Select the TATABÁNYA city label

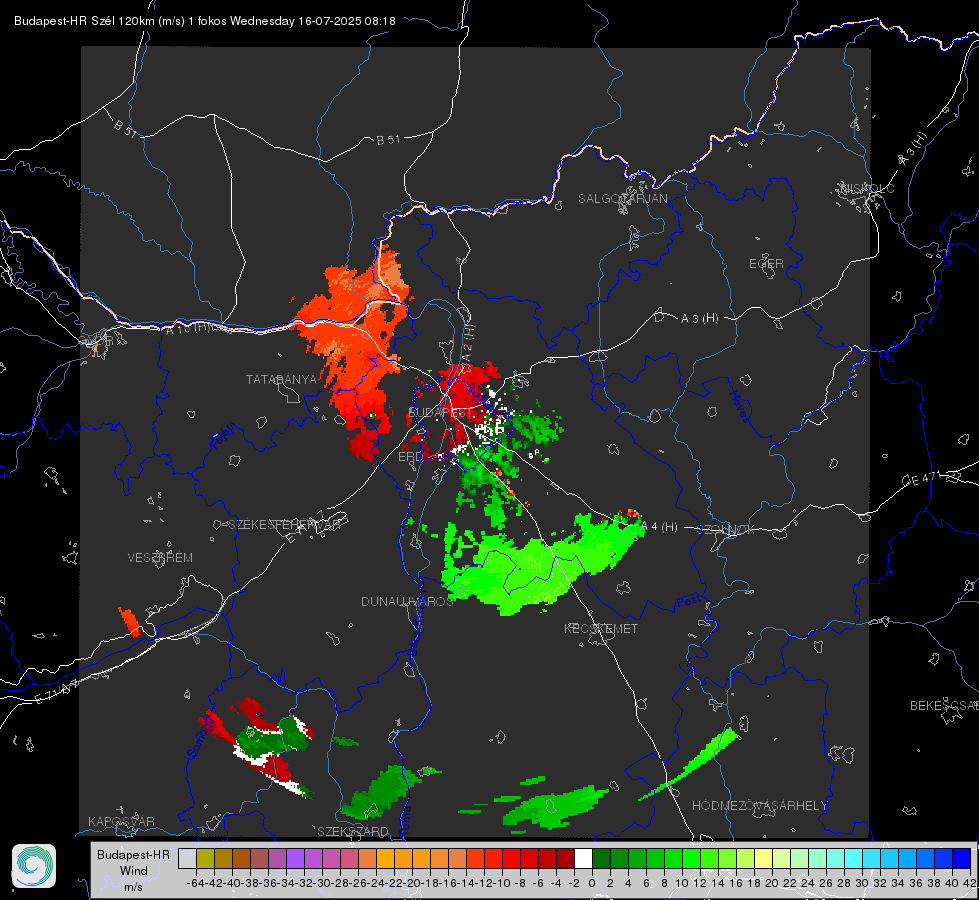tap(282, 380)
